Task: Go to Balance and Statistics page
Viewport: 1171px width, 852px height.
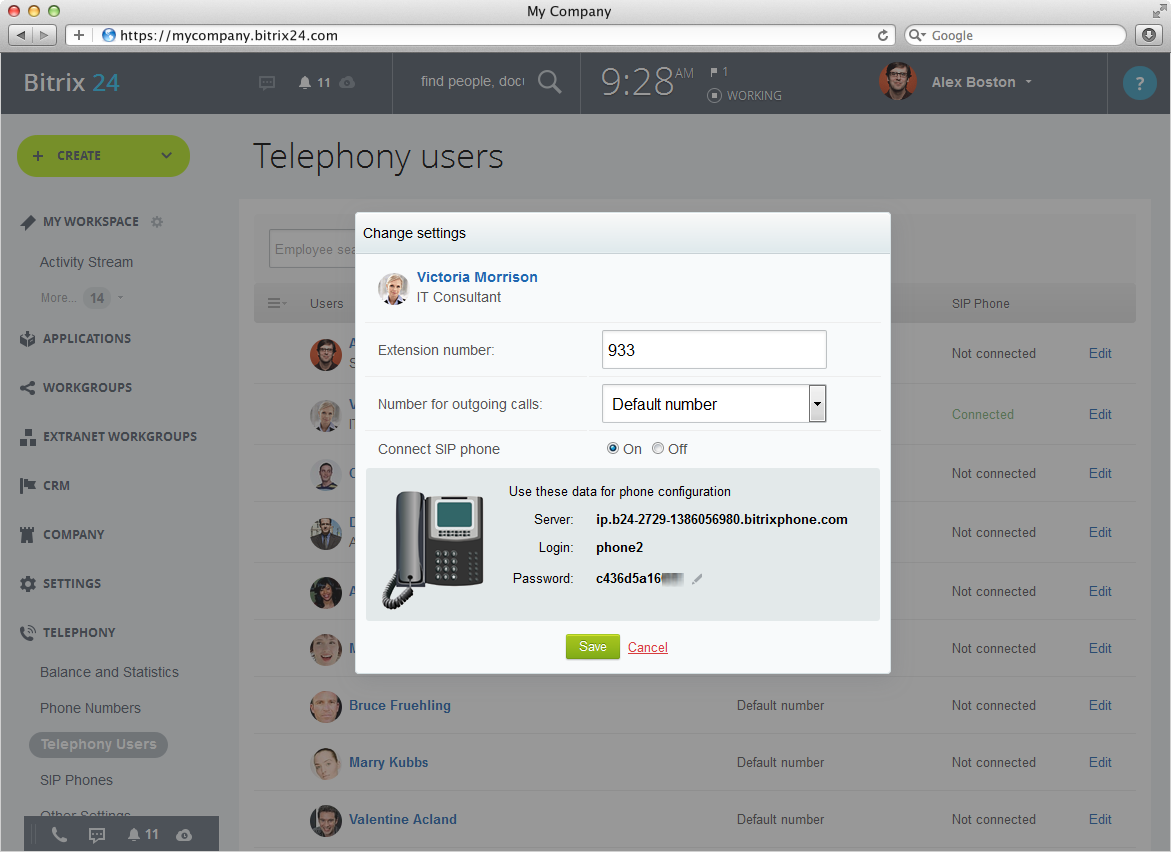Action: coord(109,672)
